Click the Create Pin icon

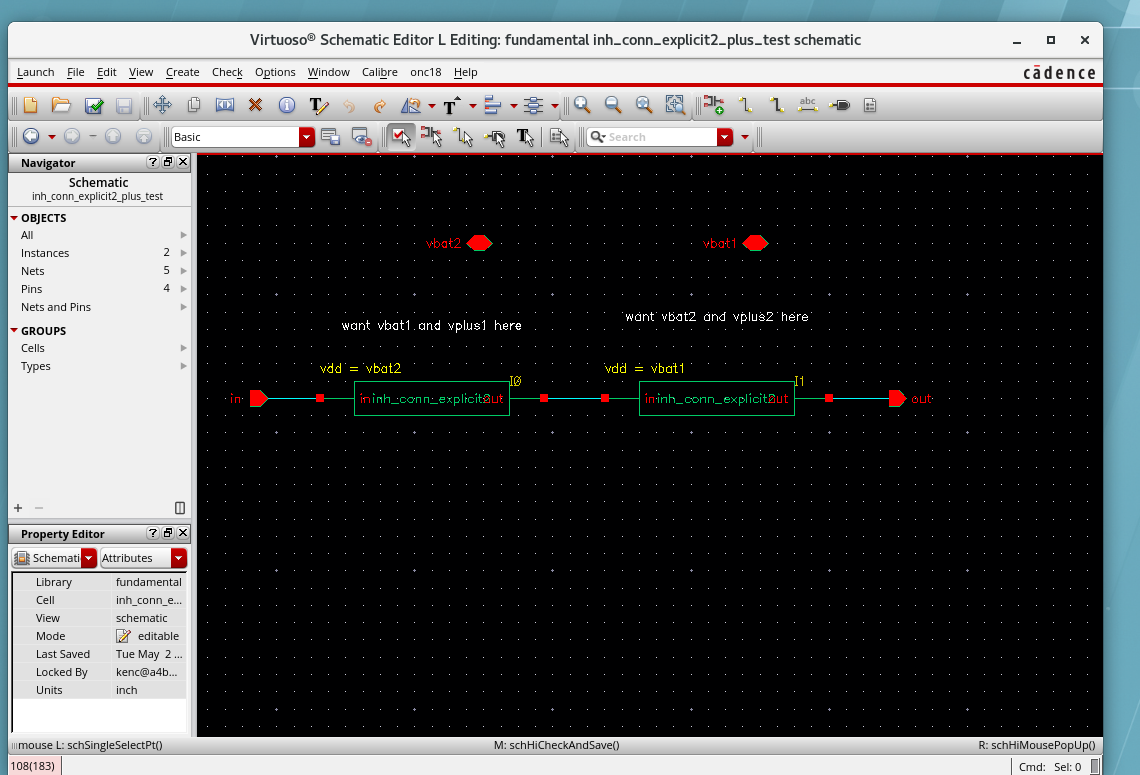(839, 105)
